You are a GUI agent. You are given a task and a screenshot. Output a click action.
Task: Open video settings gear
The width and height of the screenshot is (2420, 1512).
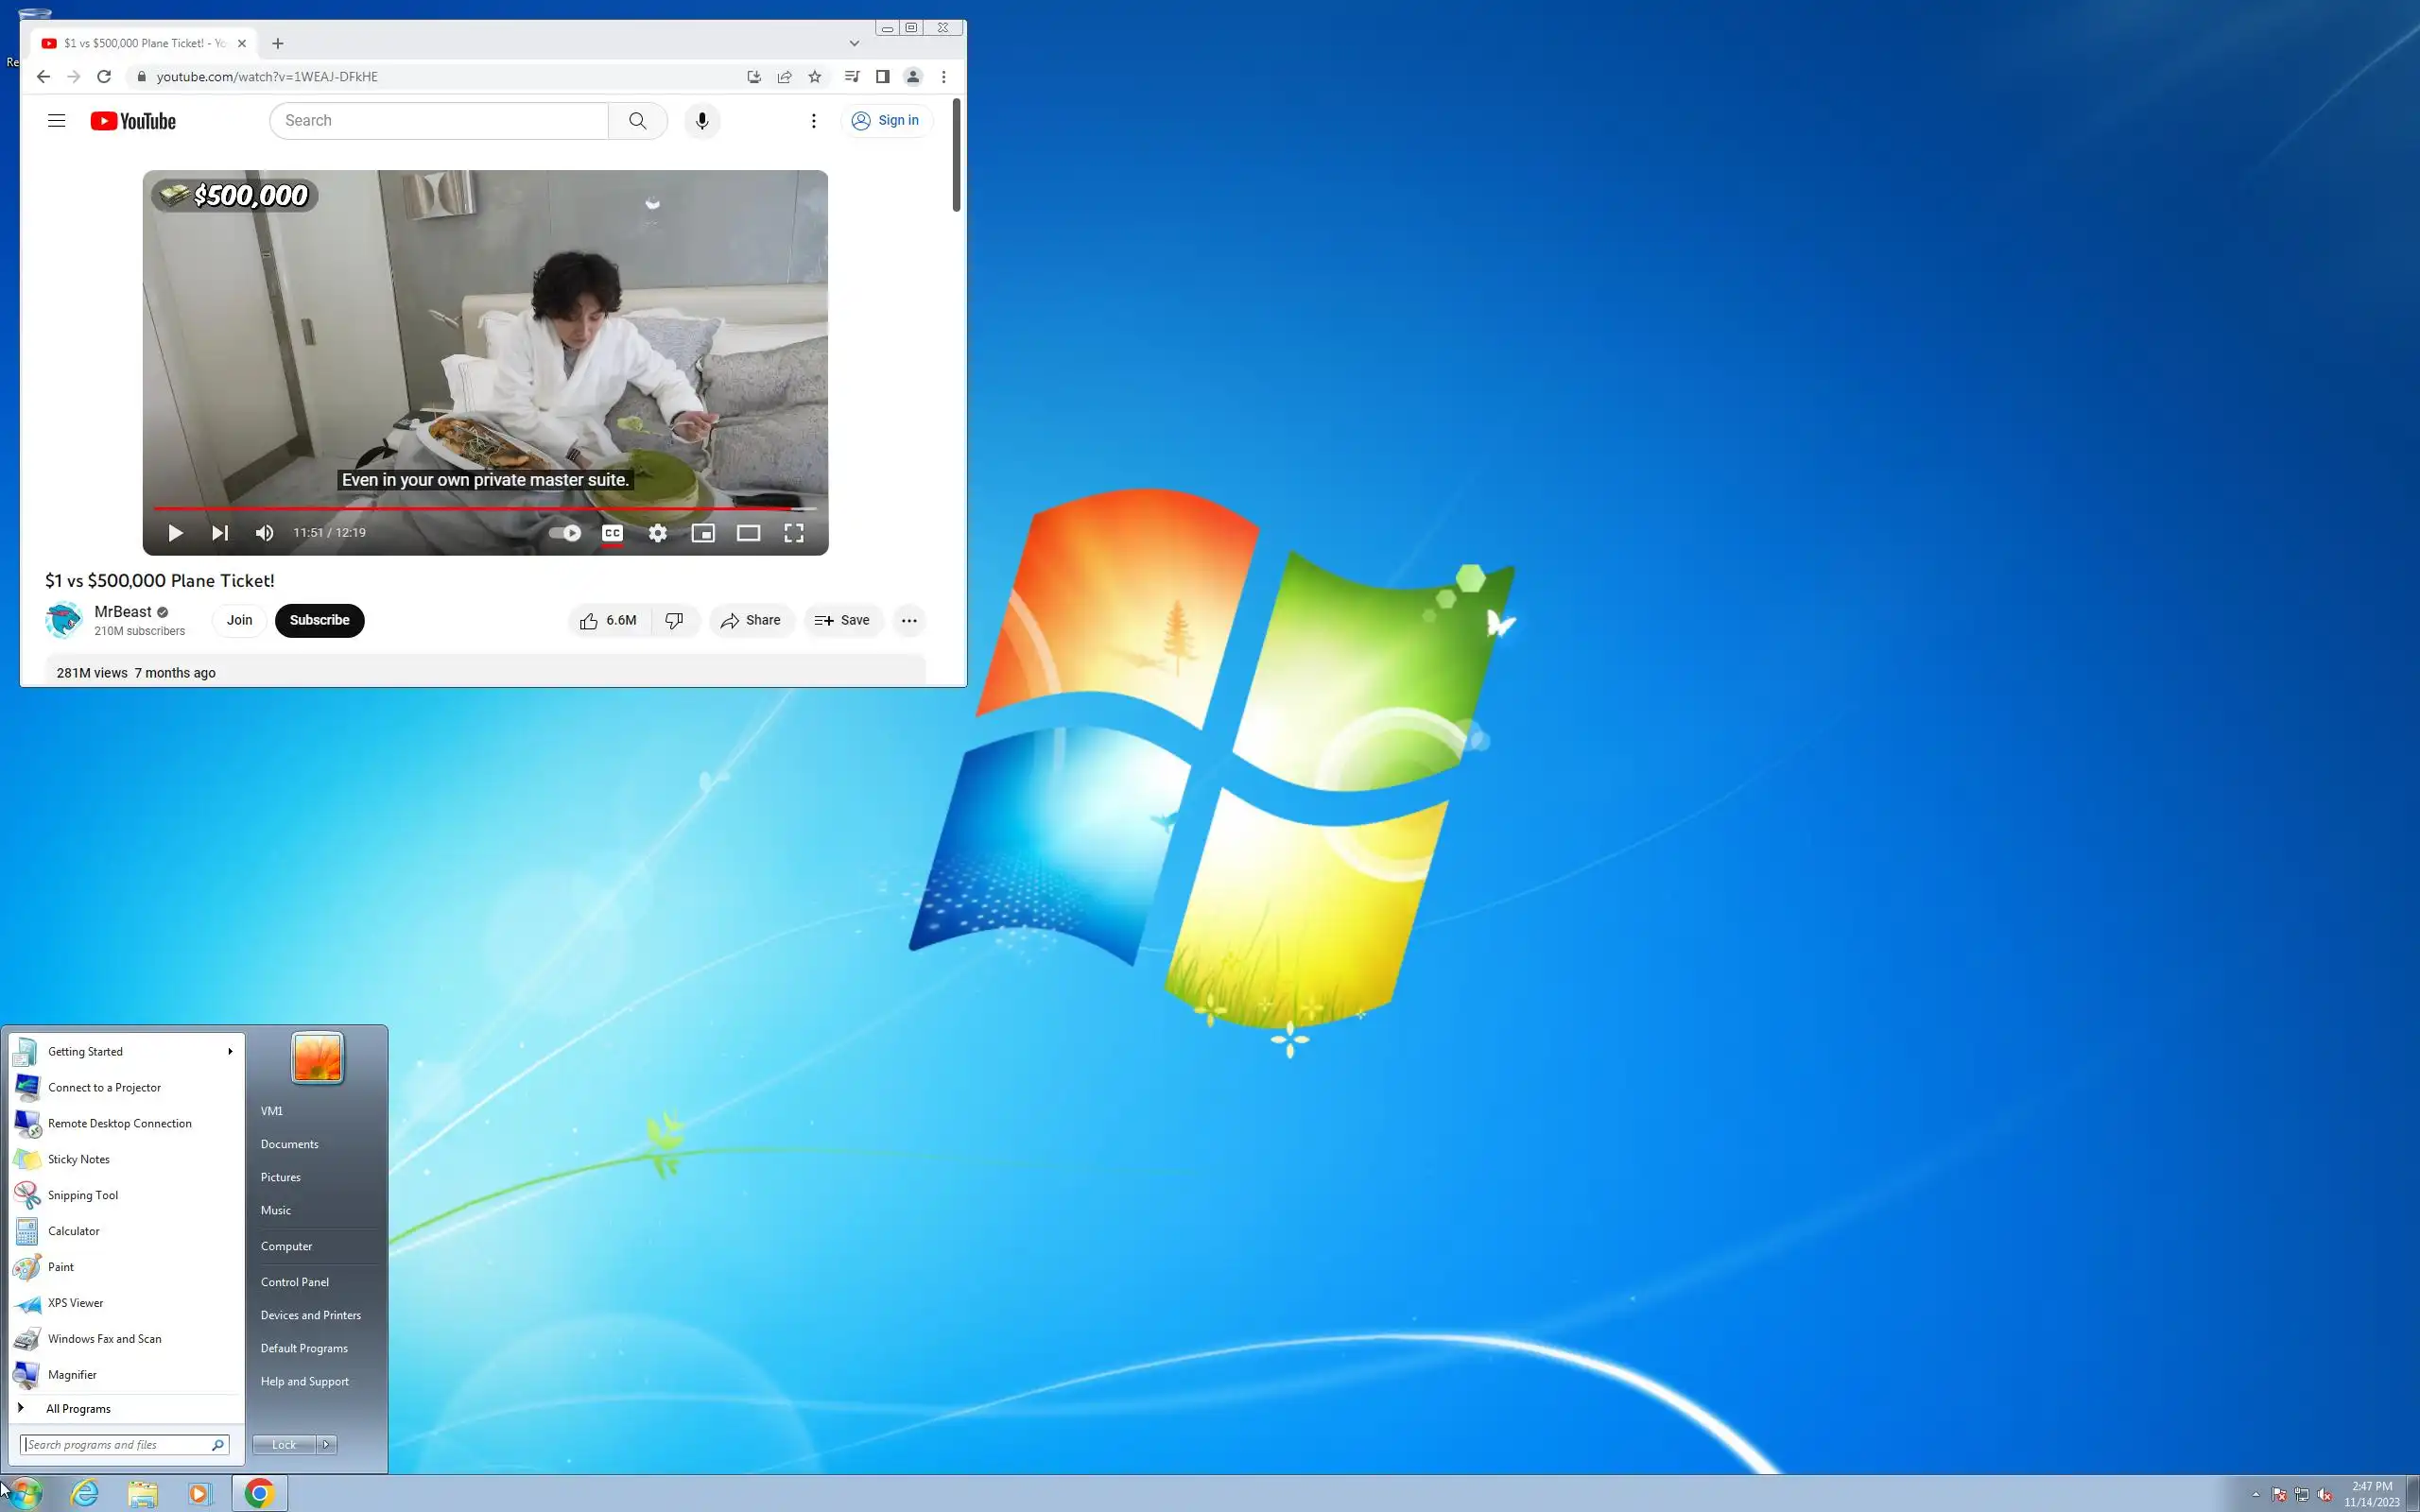657,533
